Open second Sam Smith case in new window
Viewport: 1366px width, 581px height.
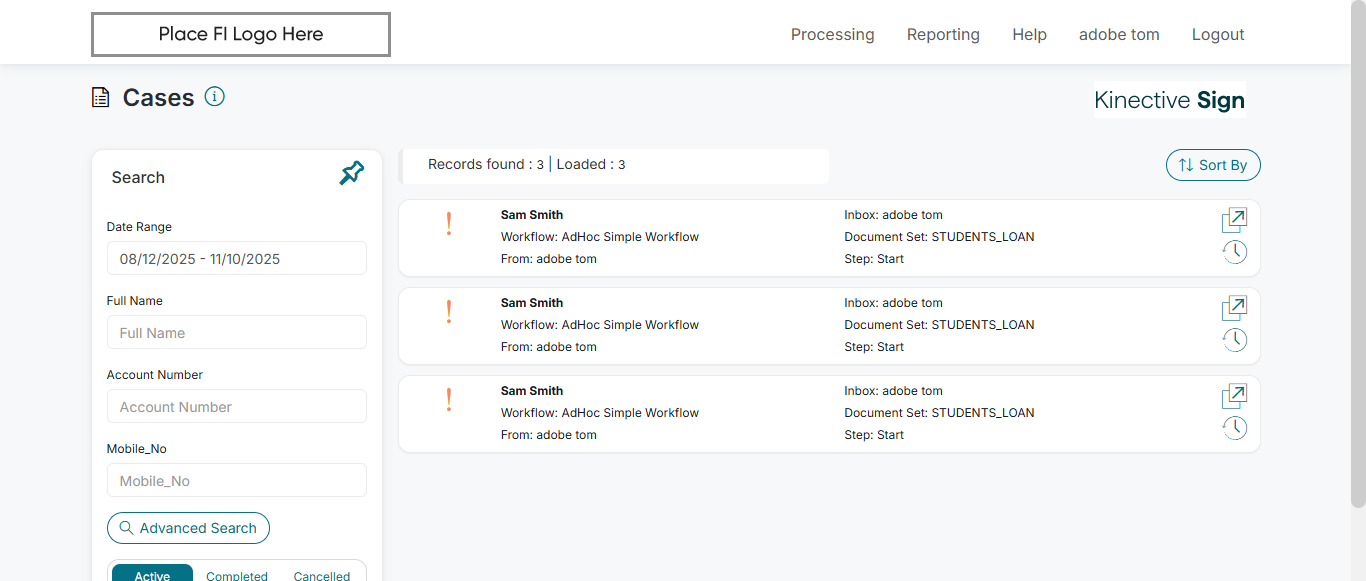tap(1234, 308)
